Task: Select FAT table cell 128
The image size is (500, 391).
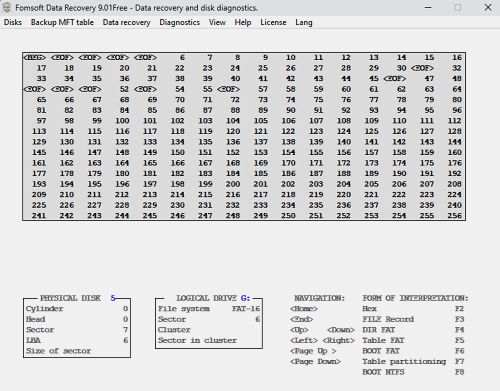Action: point(455,131)
